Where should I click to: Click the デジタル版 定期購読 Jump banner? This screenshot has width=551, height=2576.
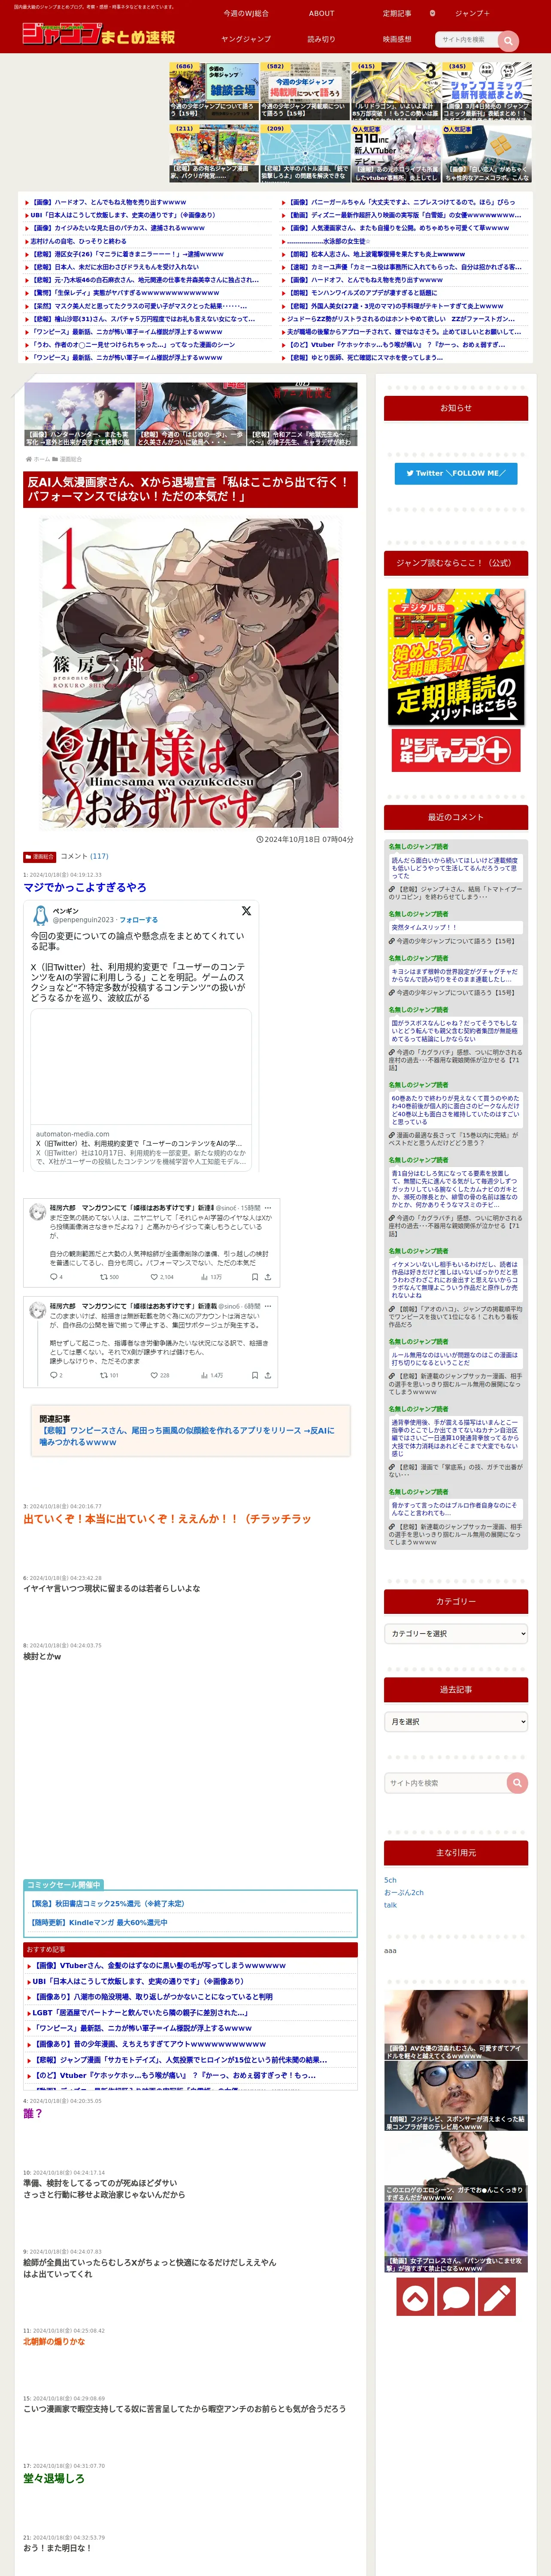pos(456,656)
